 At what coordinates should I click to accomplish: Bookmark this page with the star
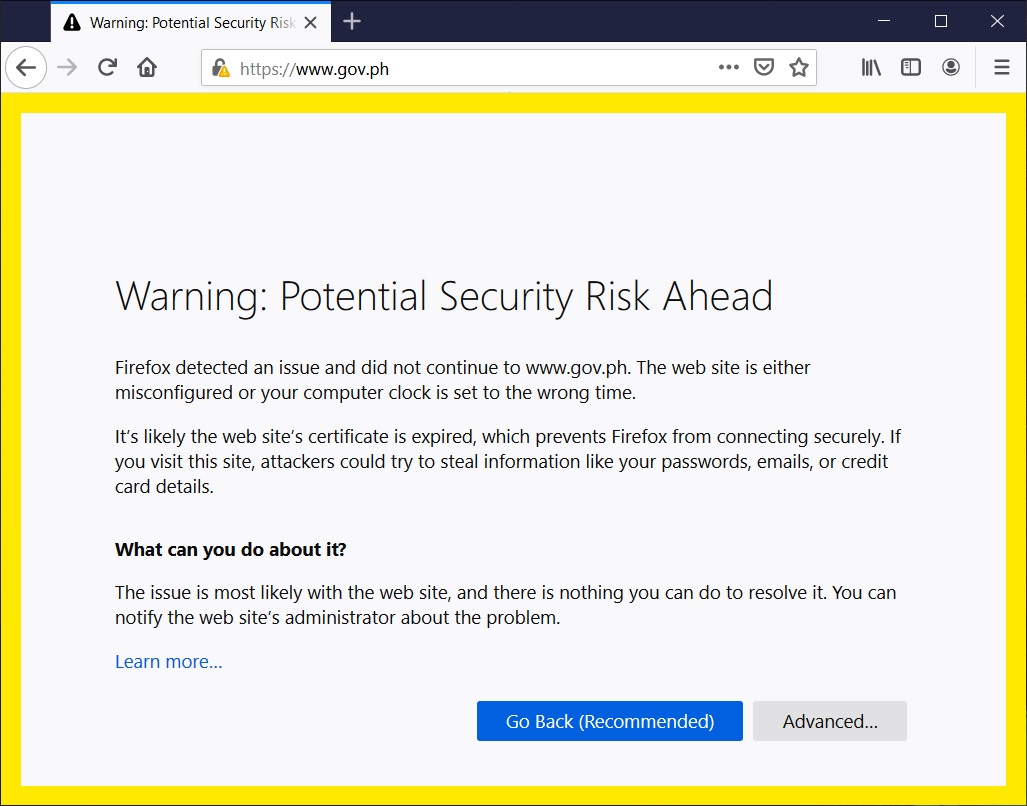[x=798, y=68]
